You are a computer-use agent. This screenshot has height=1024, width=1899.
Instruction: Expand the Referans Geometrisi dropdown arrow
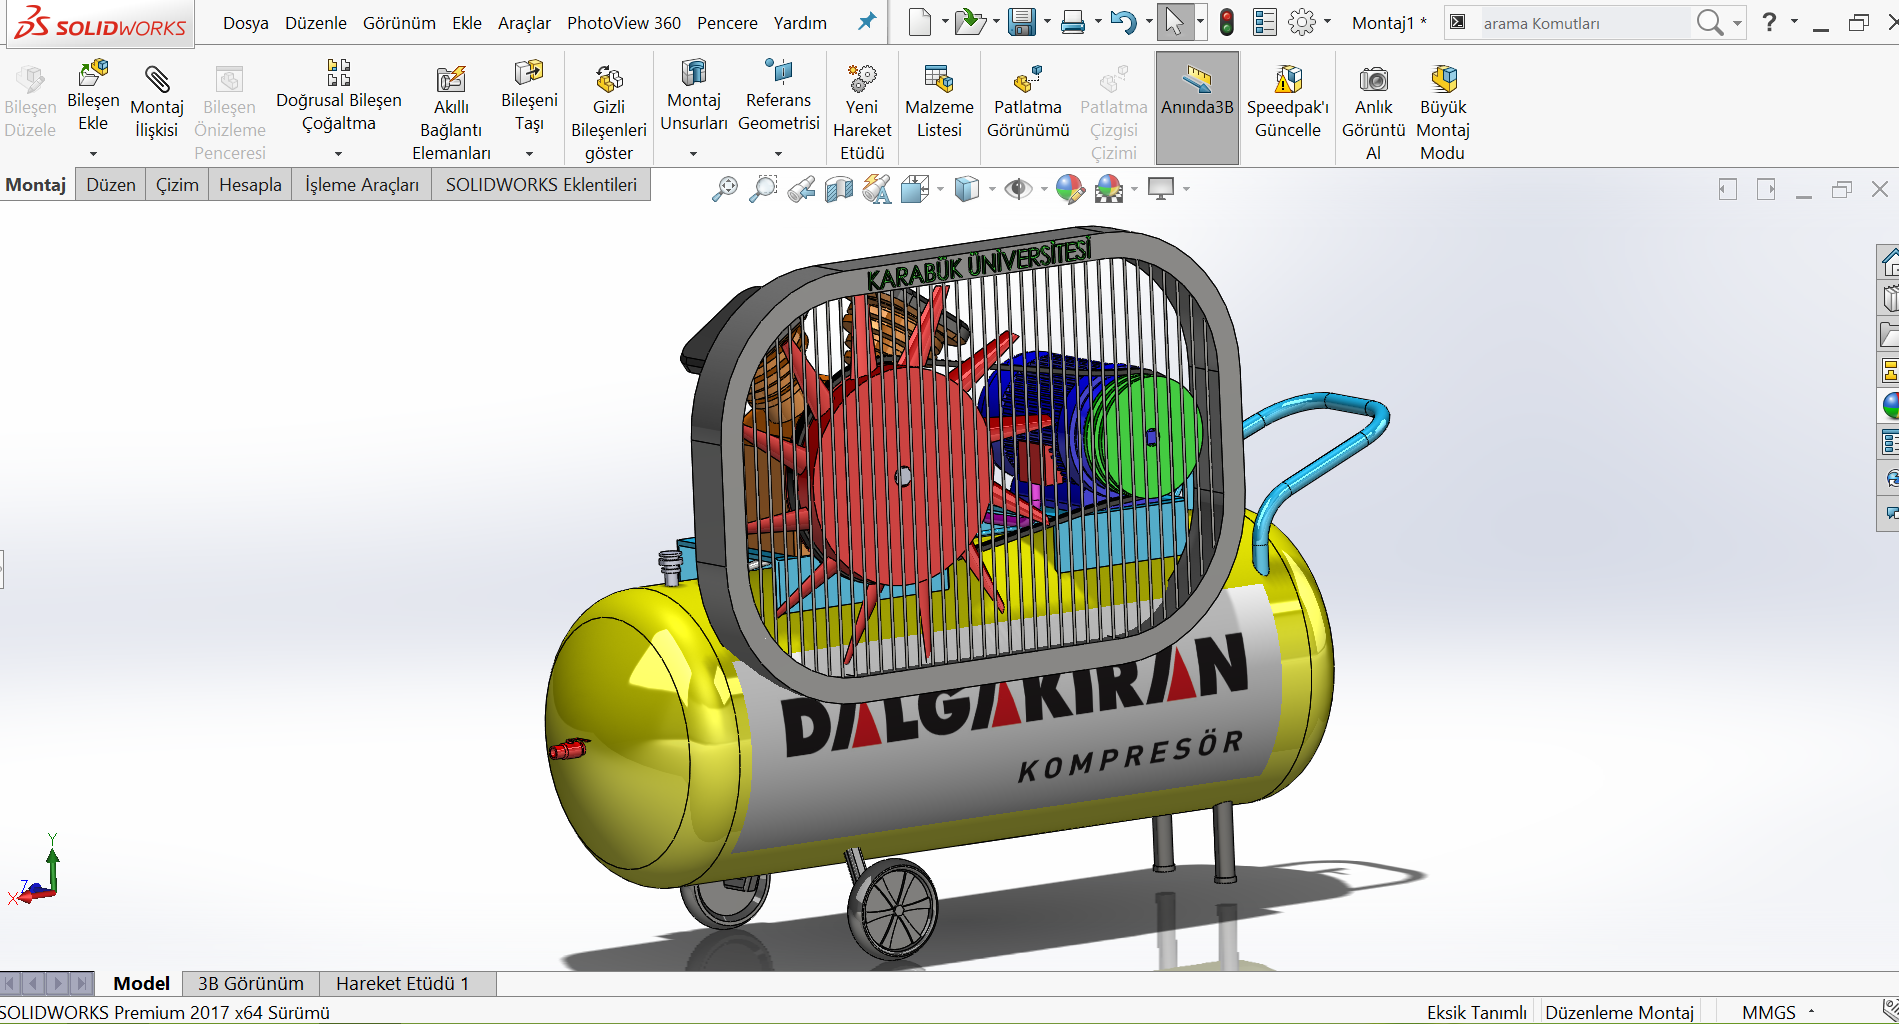click(778, 153)
